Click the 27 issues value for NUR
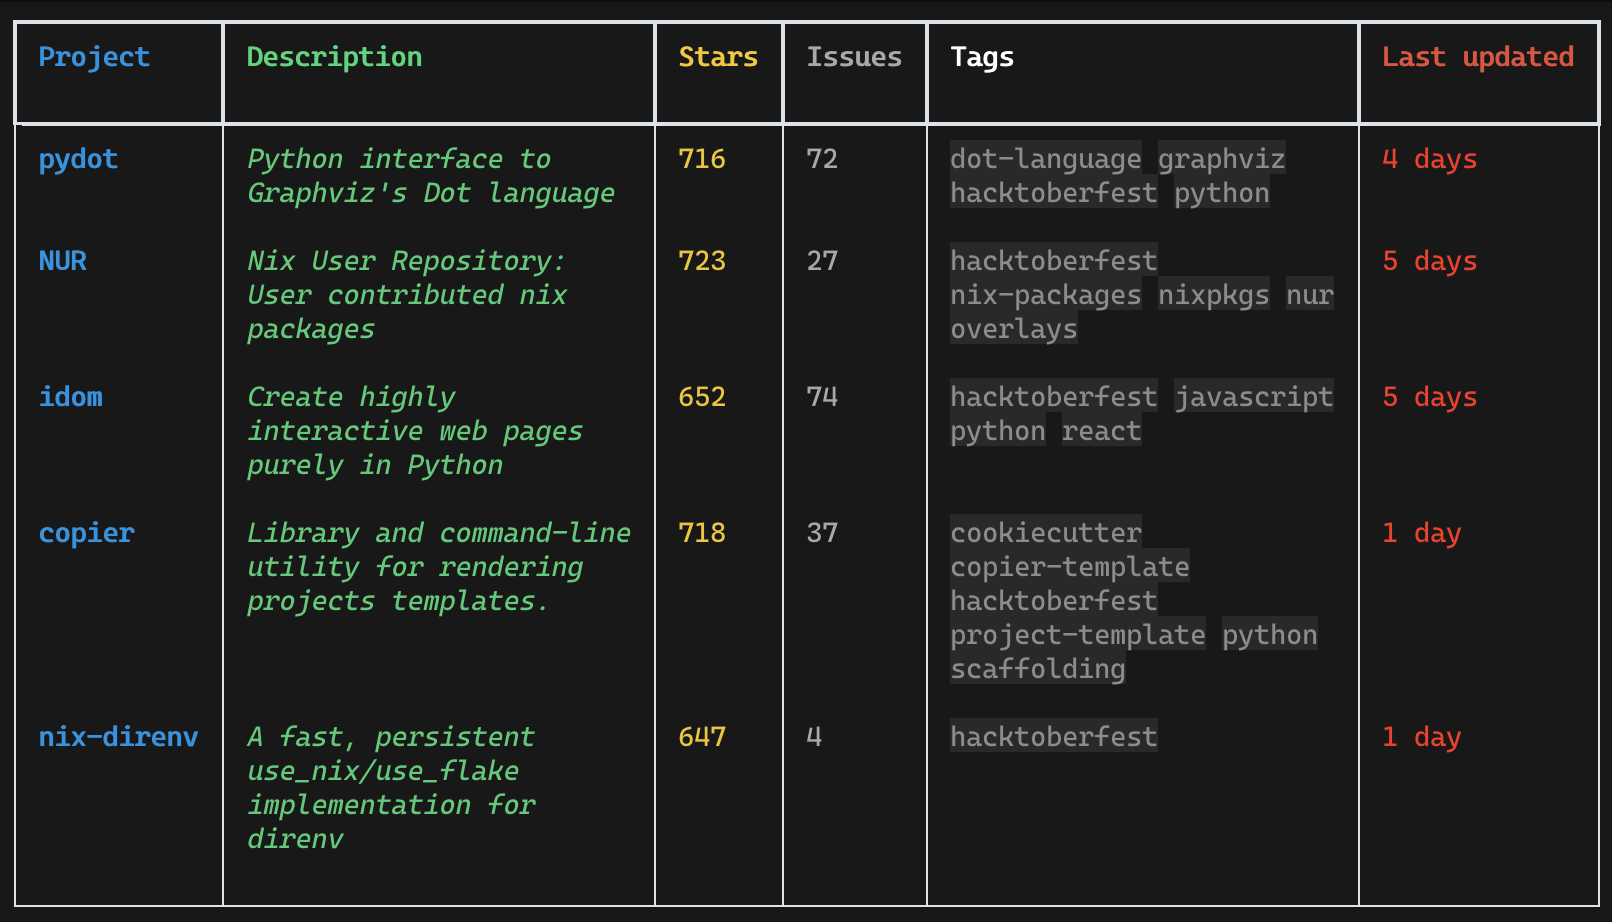The width and height of the screenshot is (1612, 922). (822, 261)
